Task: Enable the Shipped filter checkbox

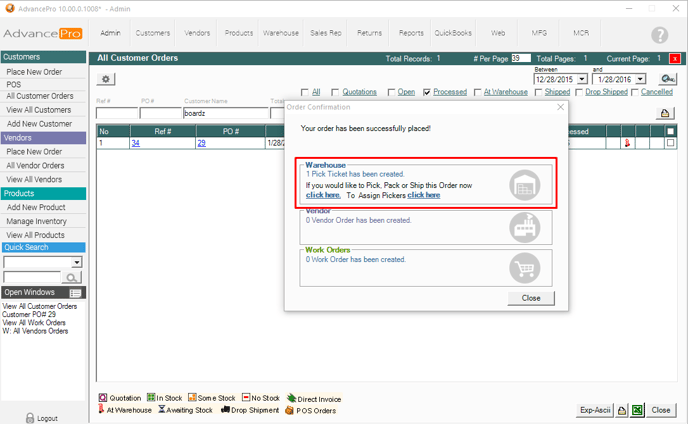Action: [x=537, y=92]
